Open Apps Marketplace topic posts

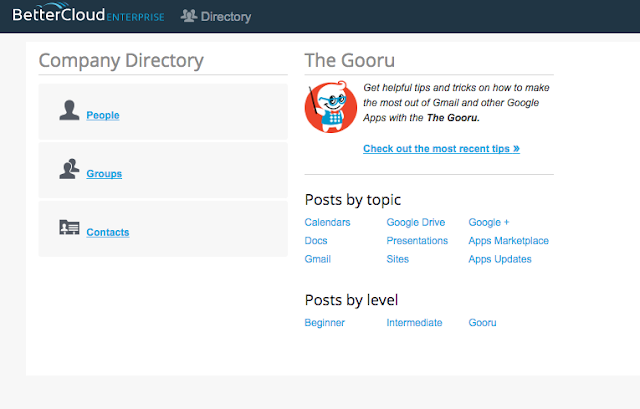[x=509, y=241]
